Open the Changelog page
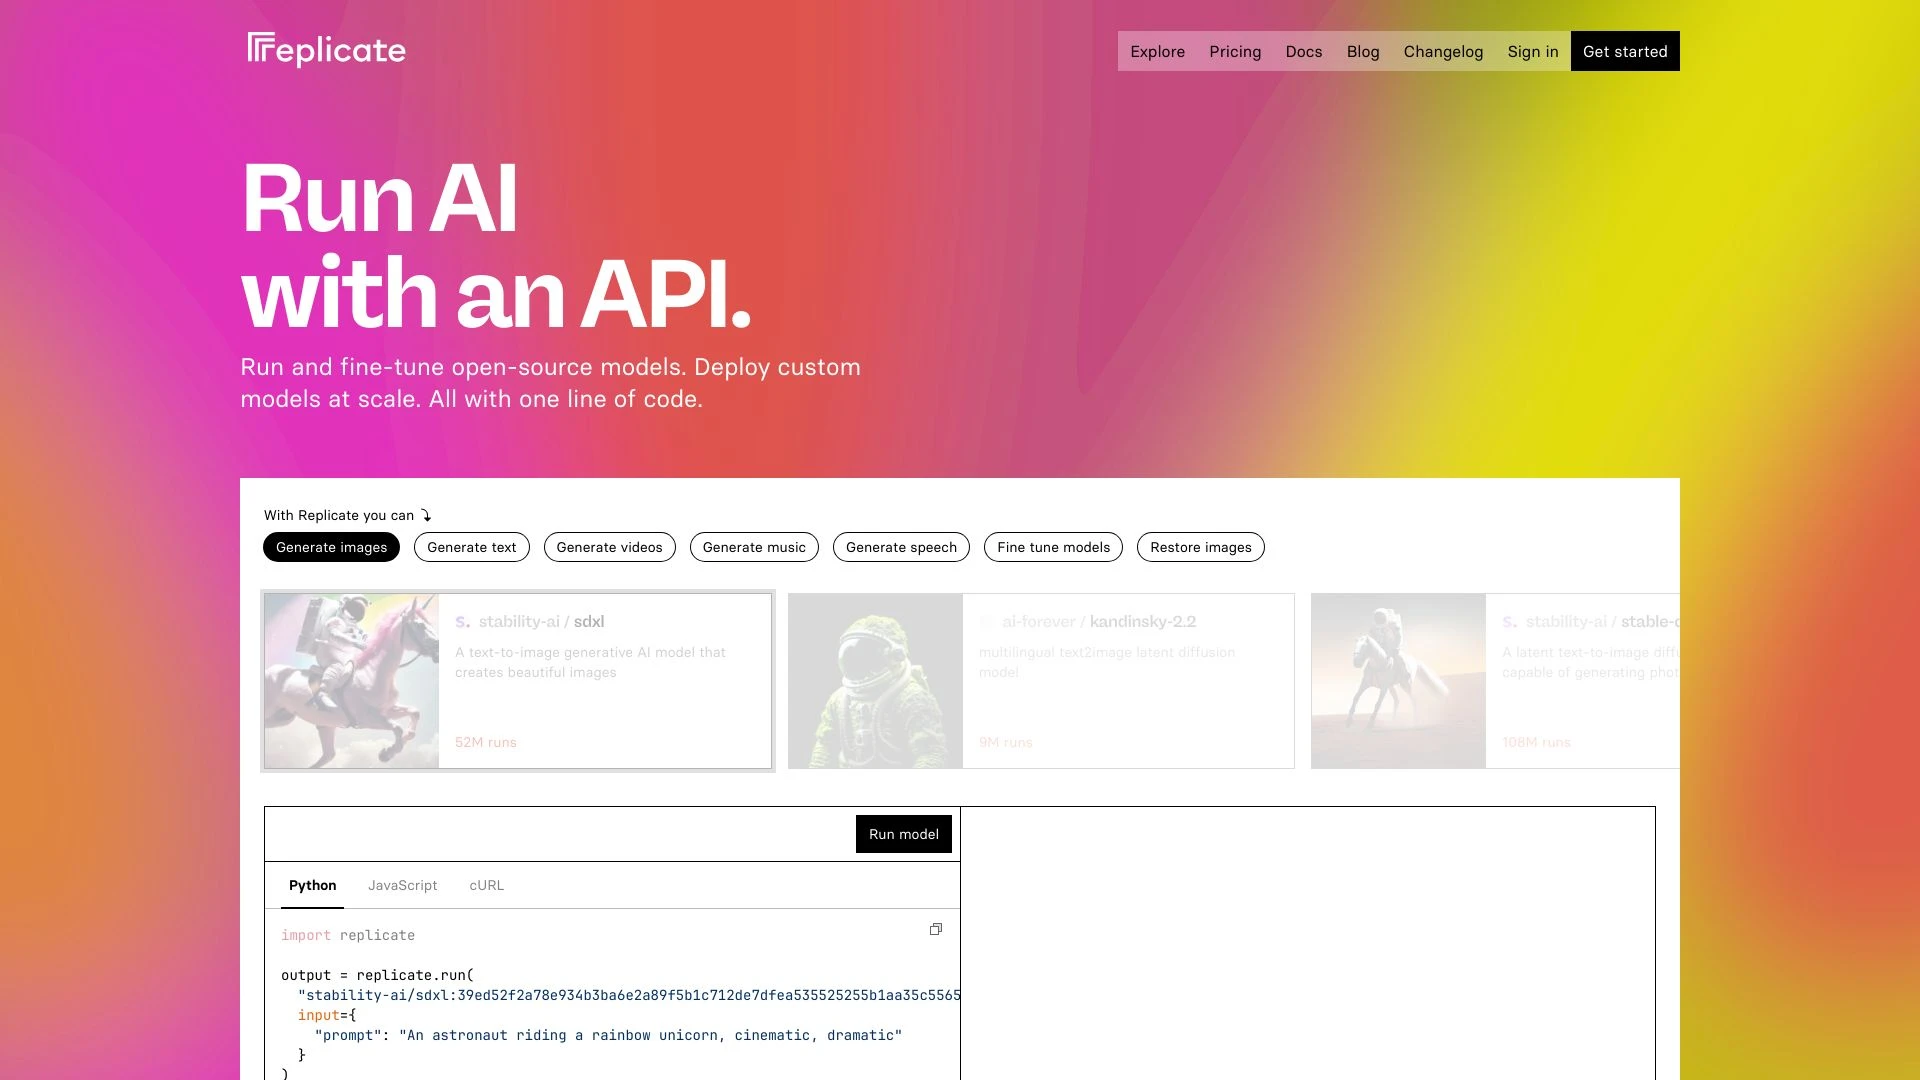The height and width of the screenshot is (1080, 1920). (x=1443, y=50)
